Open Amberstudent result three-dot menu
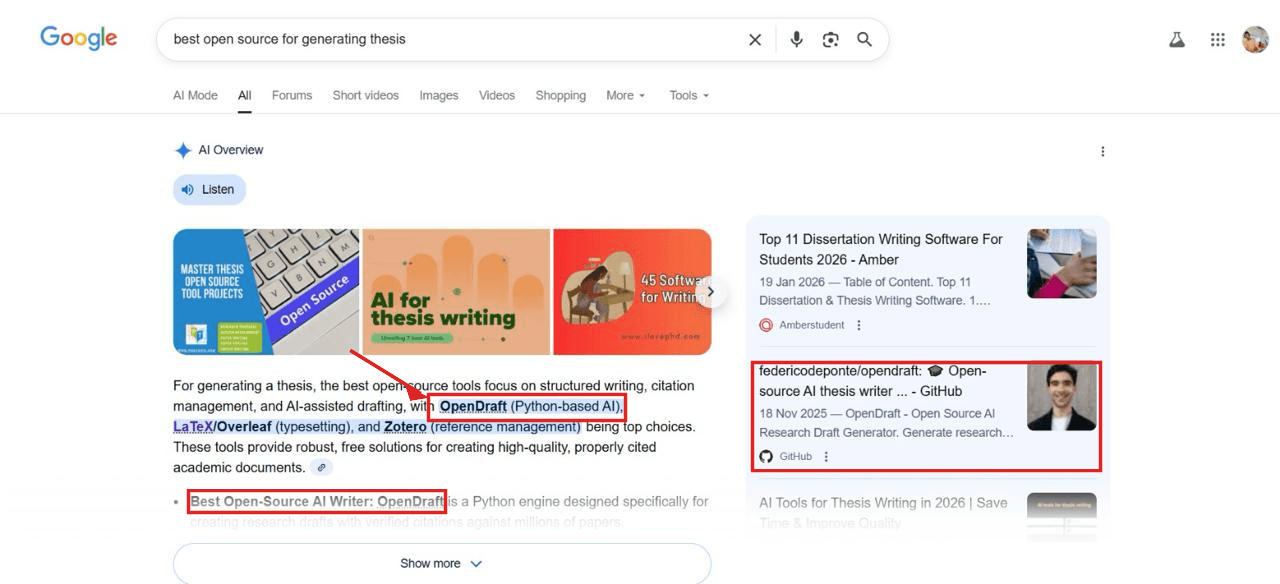The image size is (1280, 584). click(x=859, y=325)
